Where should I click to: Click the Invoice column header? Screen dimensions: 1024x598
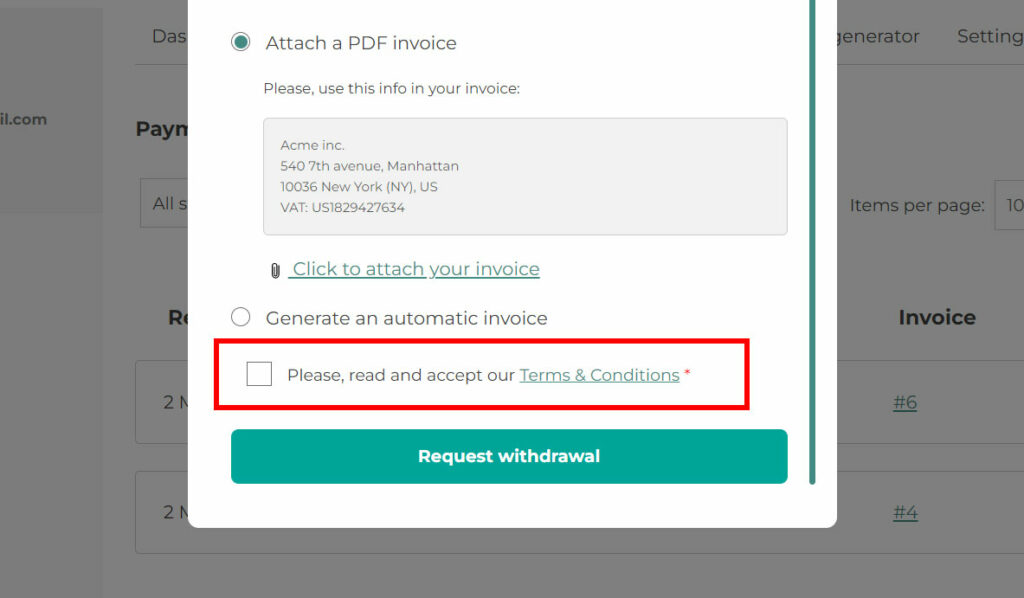[x=937, y=317]
